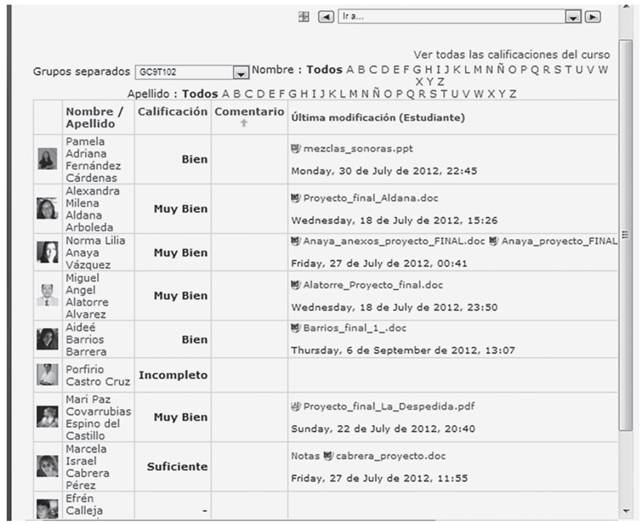Sort by Última modificación (Estudiante) header
The width and height of the screenshot is (642, 523).
377,118
